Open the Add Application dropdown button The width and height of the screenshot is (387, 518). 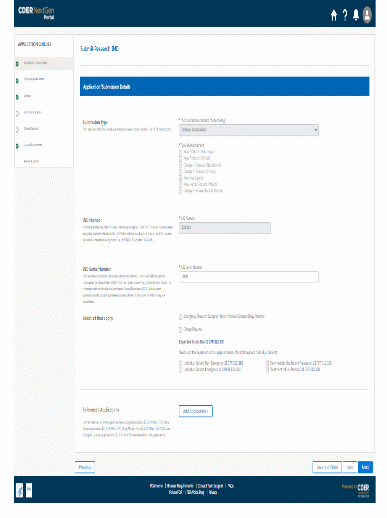pyautogui.click(x=196, y=411)
